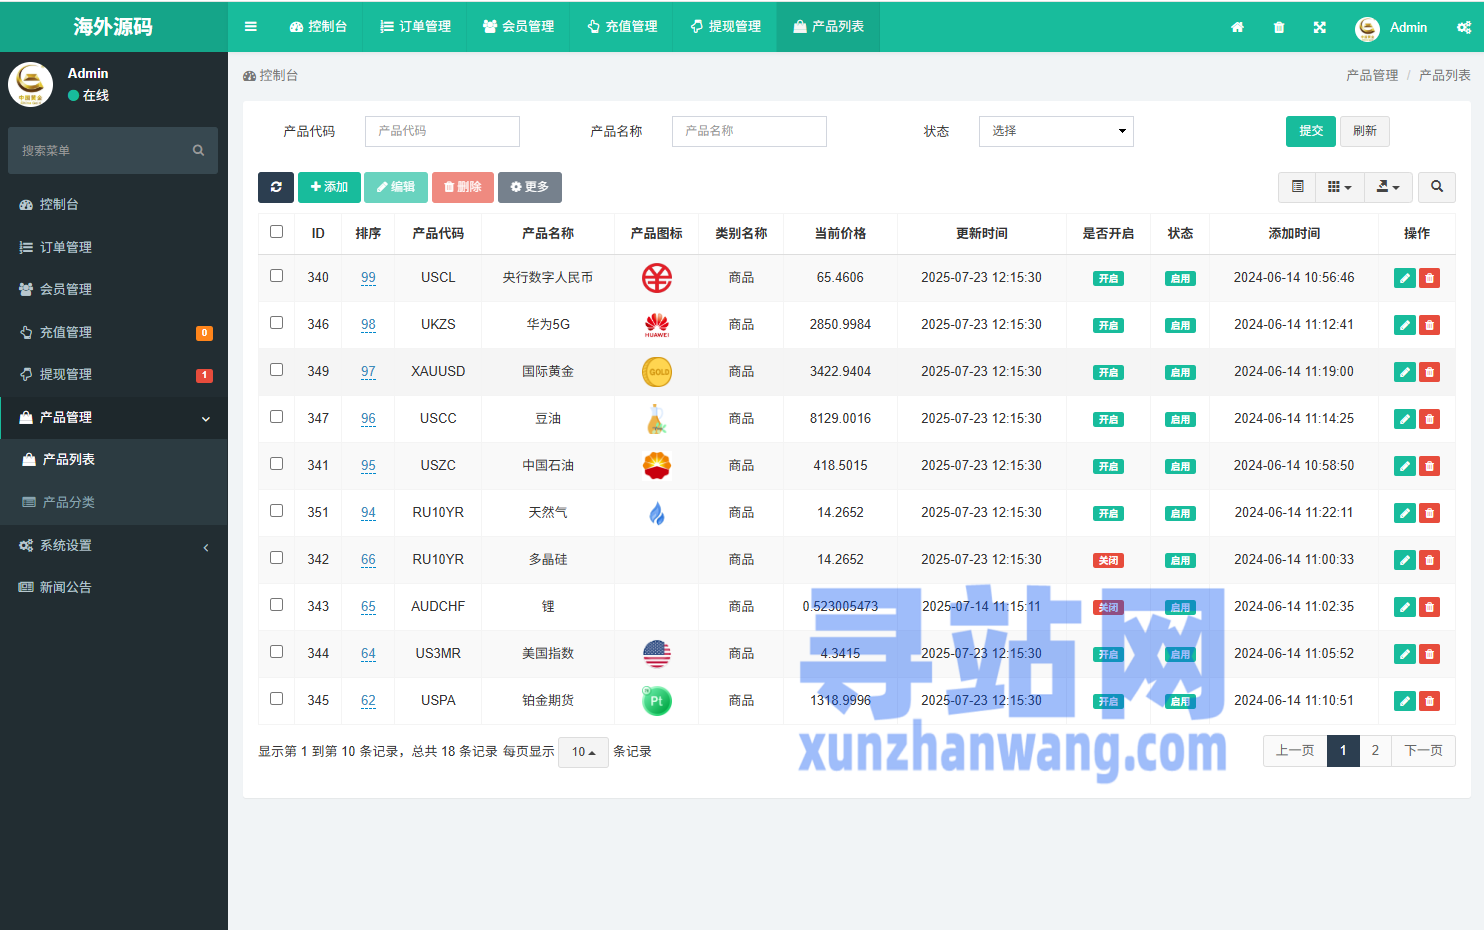1484x930 pixels.
Task: Toggle card view list icon
Action: 1297,187
